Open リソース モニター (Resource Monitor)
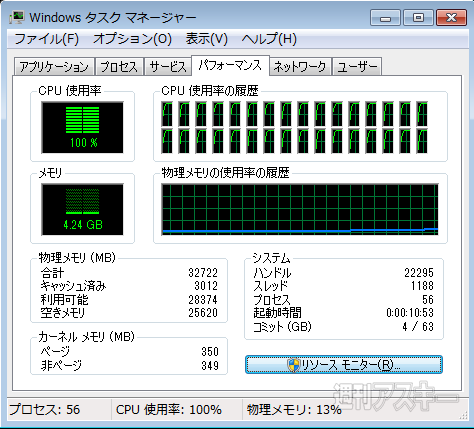 coord(344,365)
